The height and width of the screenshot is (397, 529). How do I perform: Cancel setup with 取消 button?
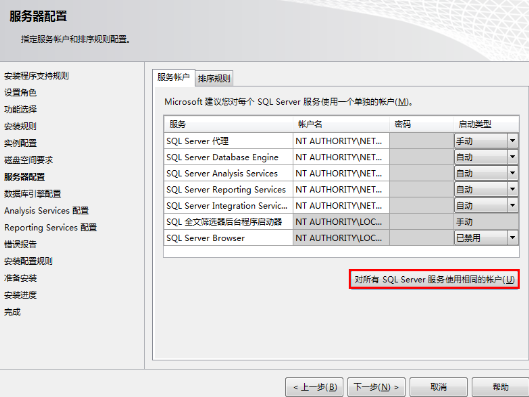(439, 387)
